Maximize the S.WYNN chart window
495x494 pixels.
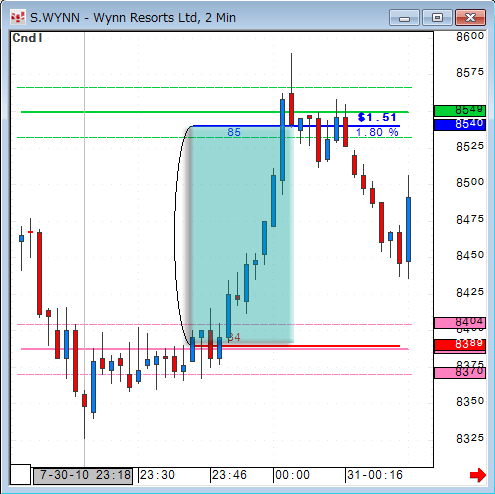click(437, 18)
